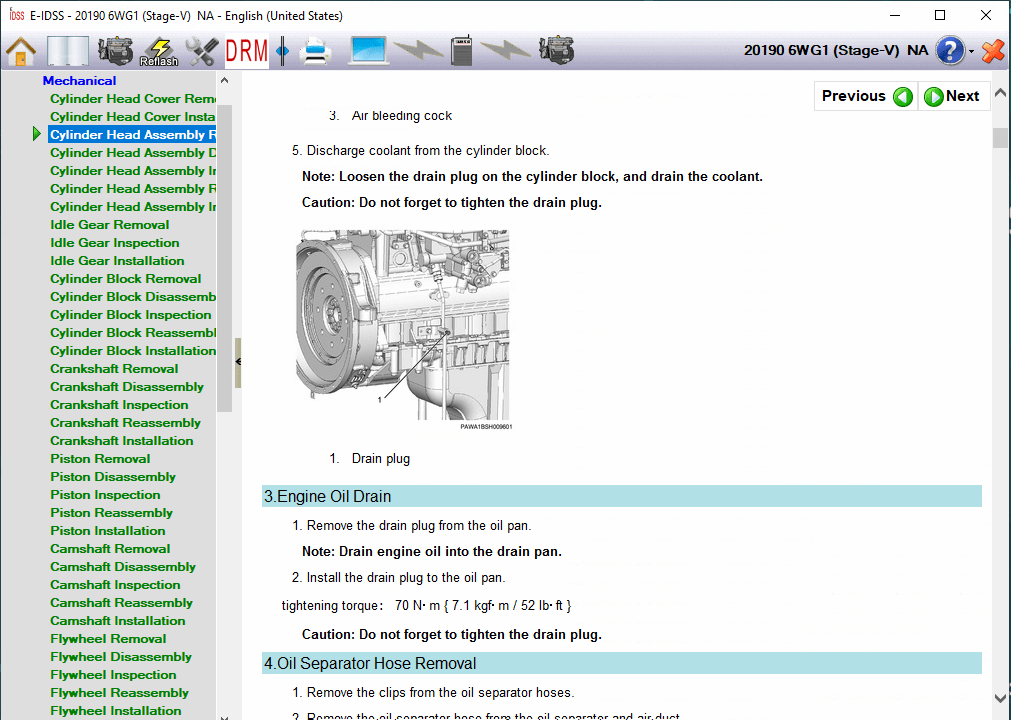Go to Next page
The width and height of the screenshot is (1011, 720).
coord(952,96)
